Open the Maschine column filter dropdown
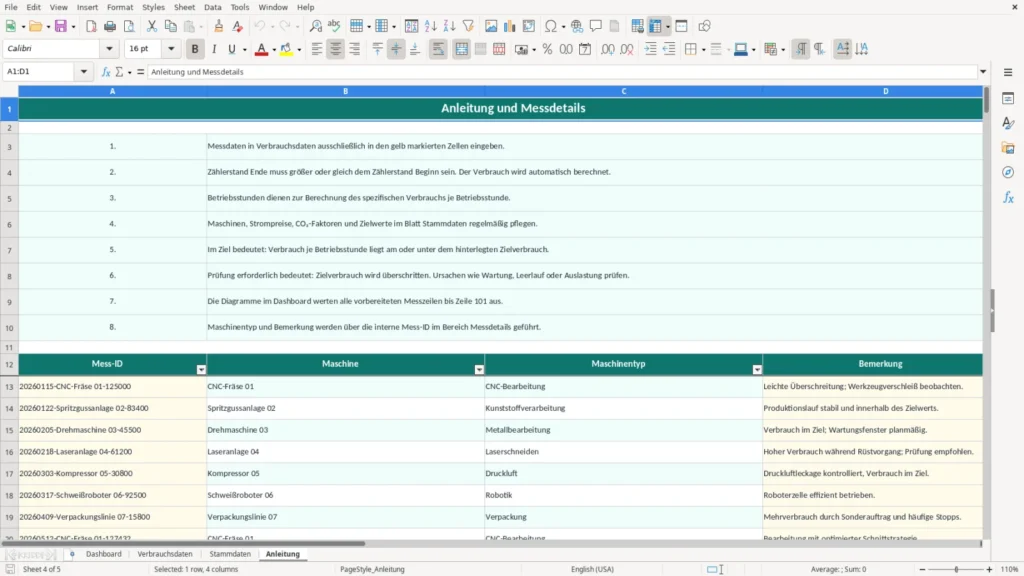This screenshot has width=1024, height=576. [x=479, y=370]
